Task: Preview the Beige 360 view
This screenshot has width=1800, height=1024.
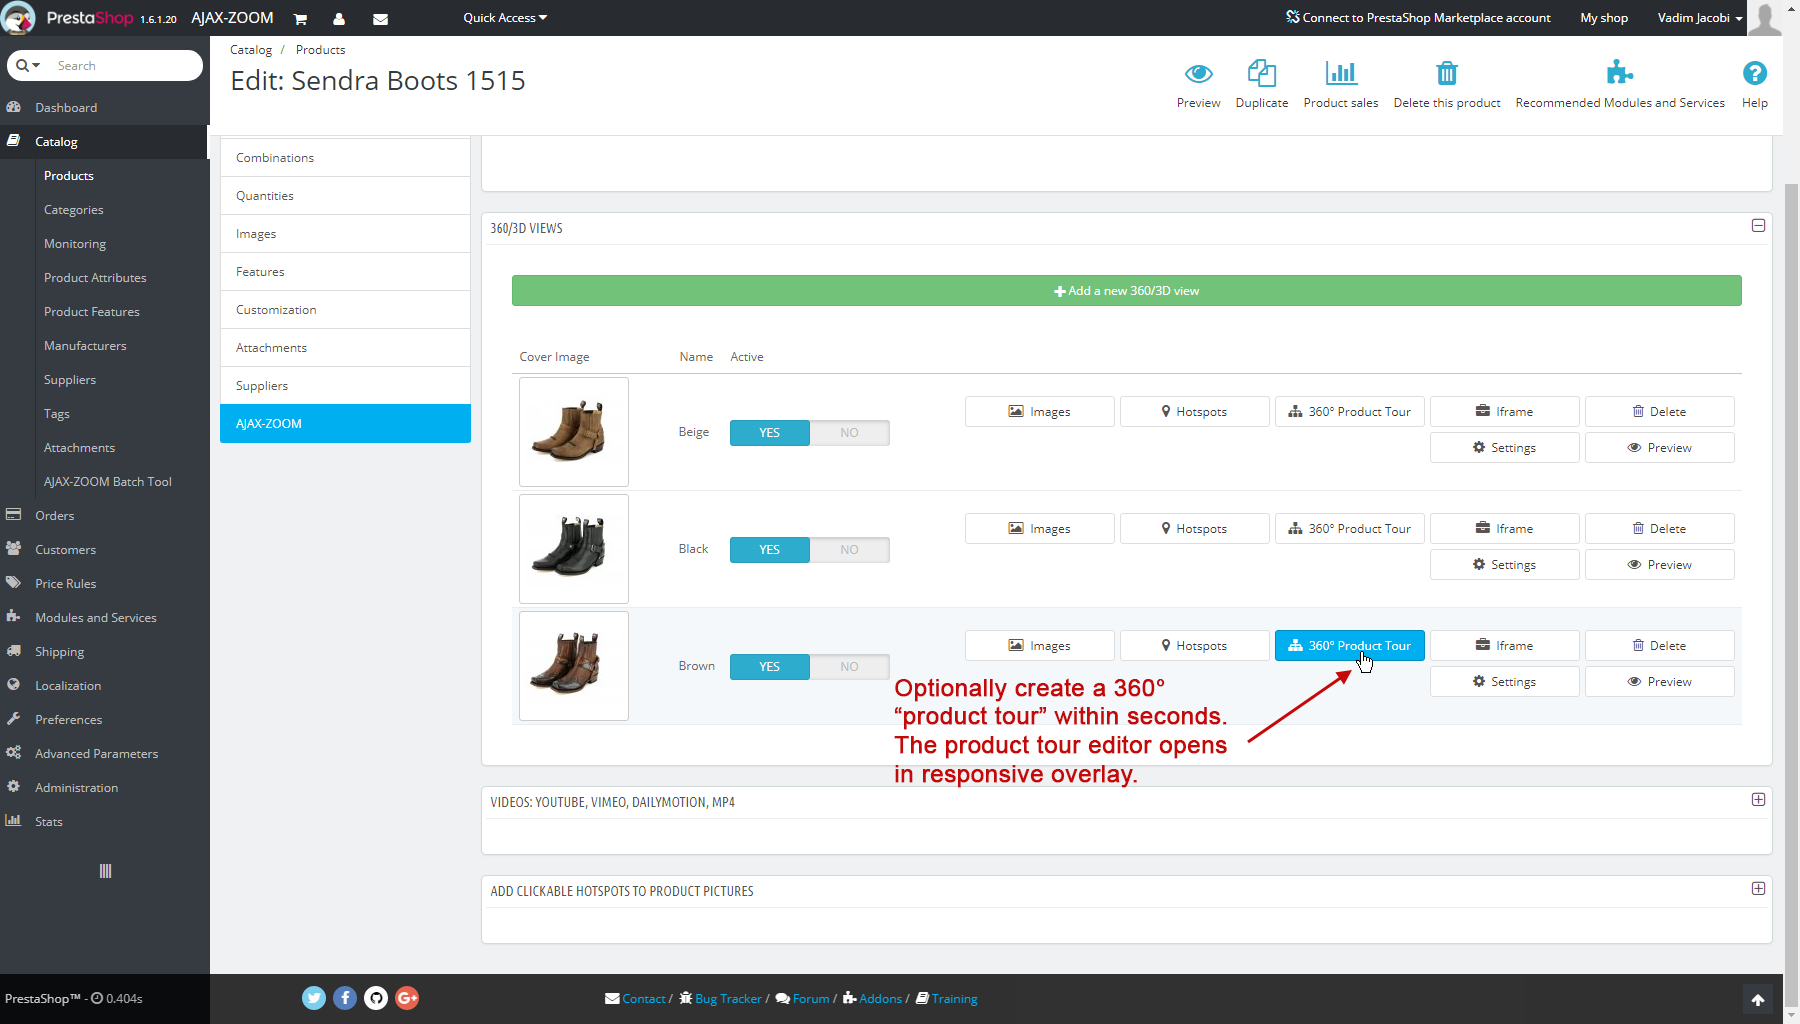Action: [1659, 448]
